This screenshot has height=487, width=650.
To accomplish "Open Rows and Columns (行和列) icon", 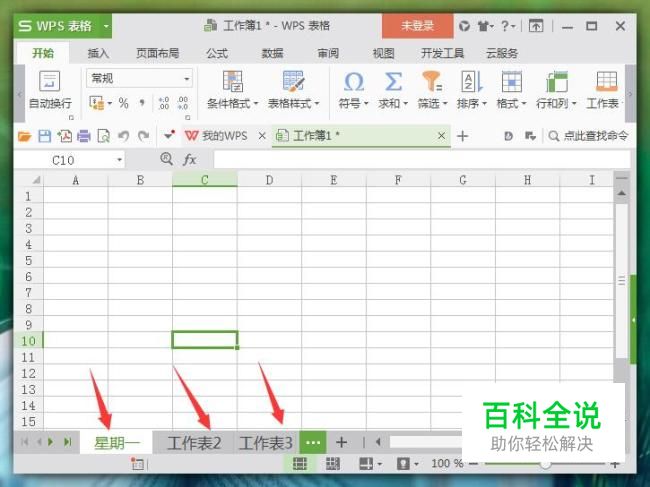I will pyautogui.click(x=556, y=81).
